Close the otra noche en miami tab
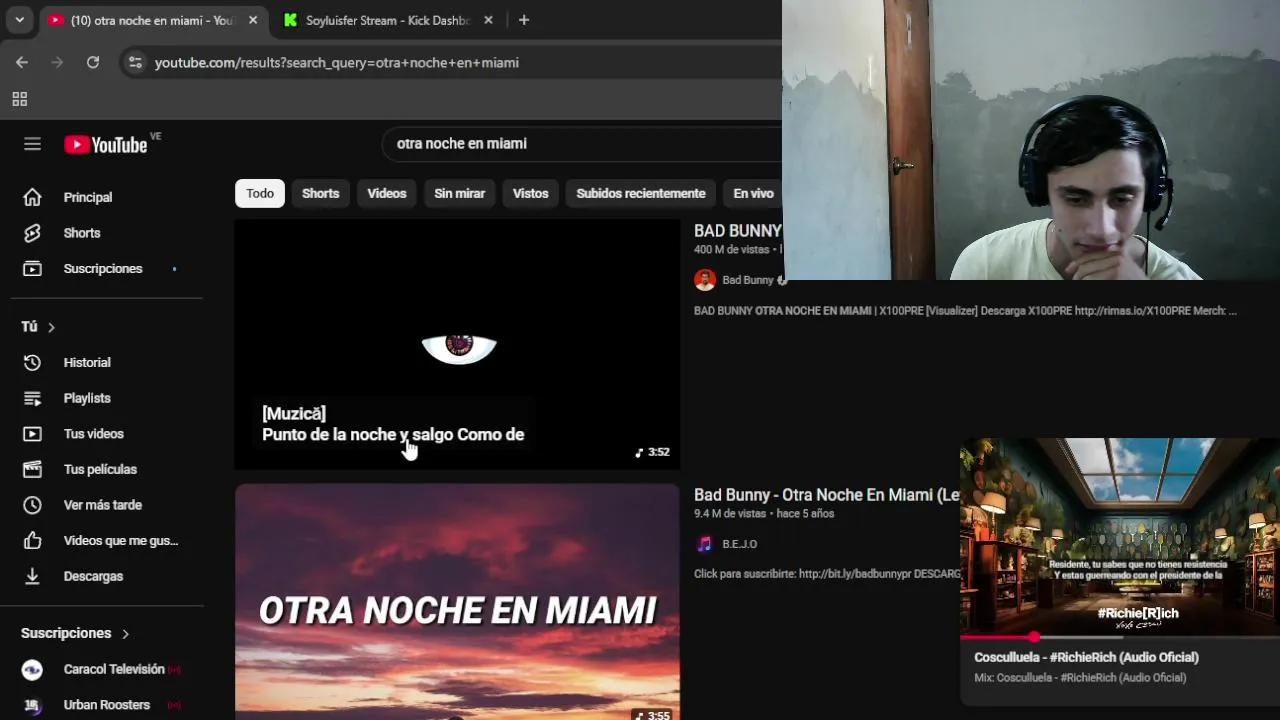1280x720 pixels. click(x=253, y=20)
